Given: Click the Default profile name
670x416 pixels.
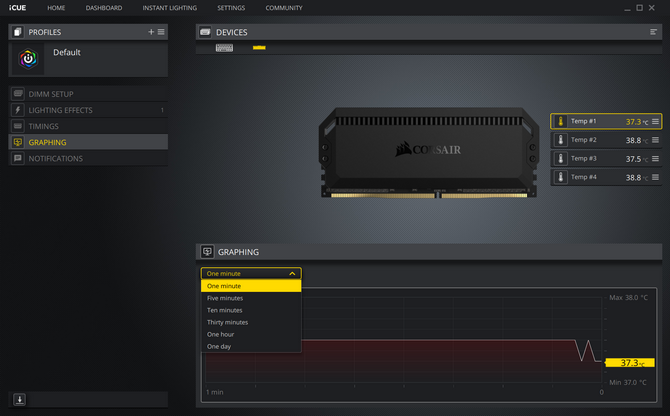Looking at the screenshot, I should pos(67,53).
